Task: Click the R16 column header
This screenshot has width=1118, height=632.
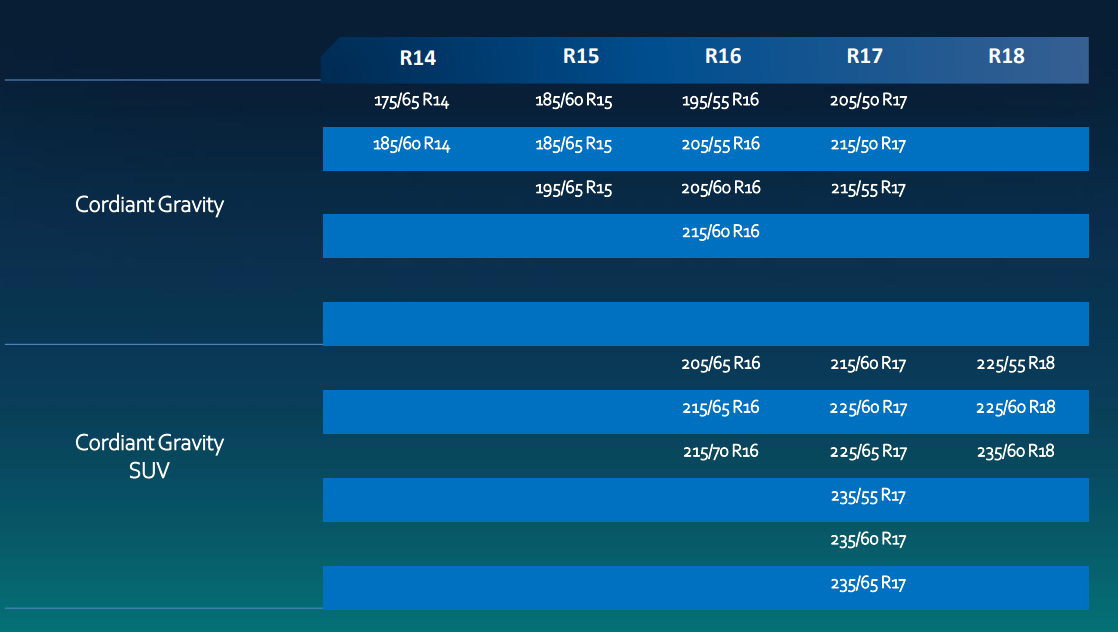Action: pos(723,56)
